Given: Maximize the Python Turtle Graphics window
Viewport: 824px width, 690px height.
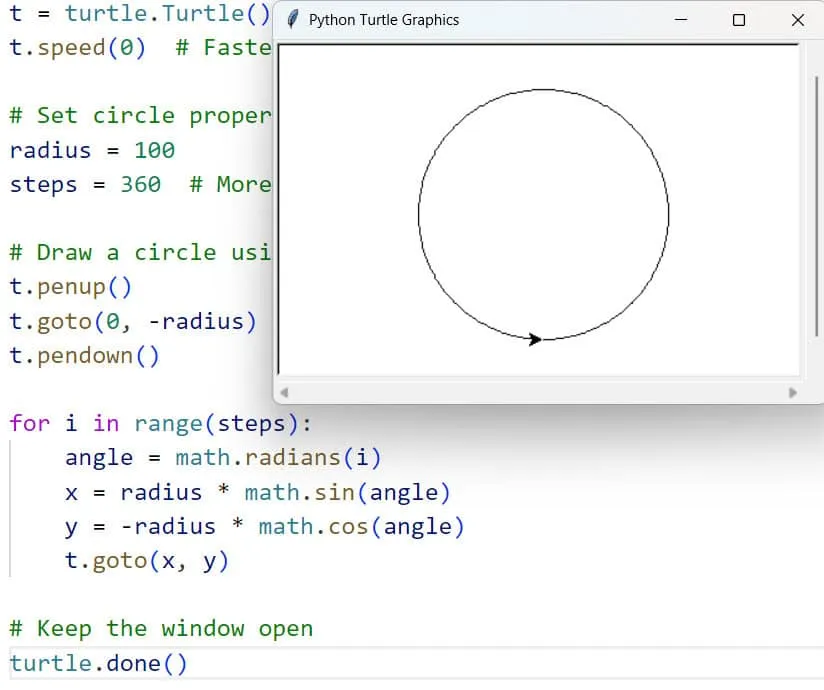Looking at the screenshot, I should 739,20.
